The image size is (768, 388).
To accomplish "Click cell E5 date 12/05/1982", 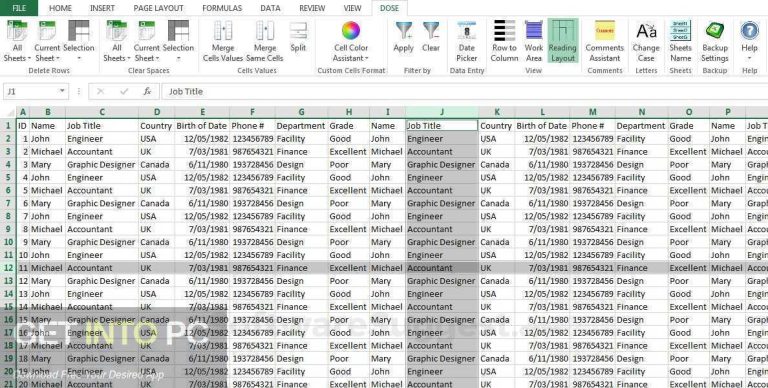I will pyautogui.click(x=202, y=177).
